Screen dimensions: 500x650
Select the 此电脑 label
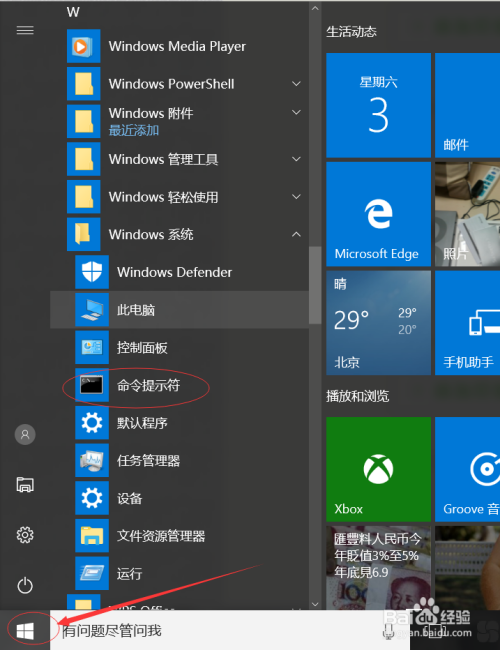click(136, 310)
